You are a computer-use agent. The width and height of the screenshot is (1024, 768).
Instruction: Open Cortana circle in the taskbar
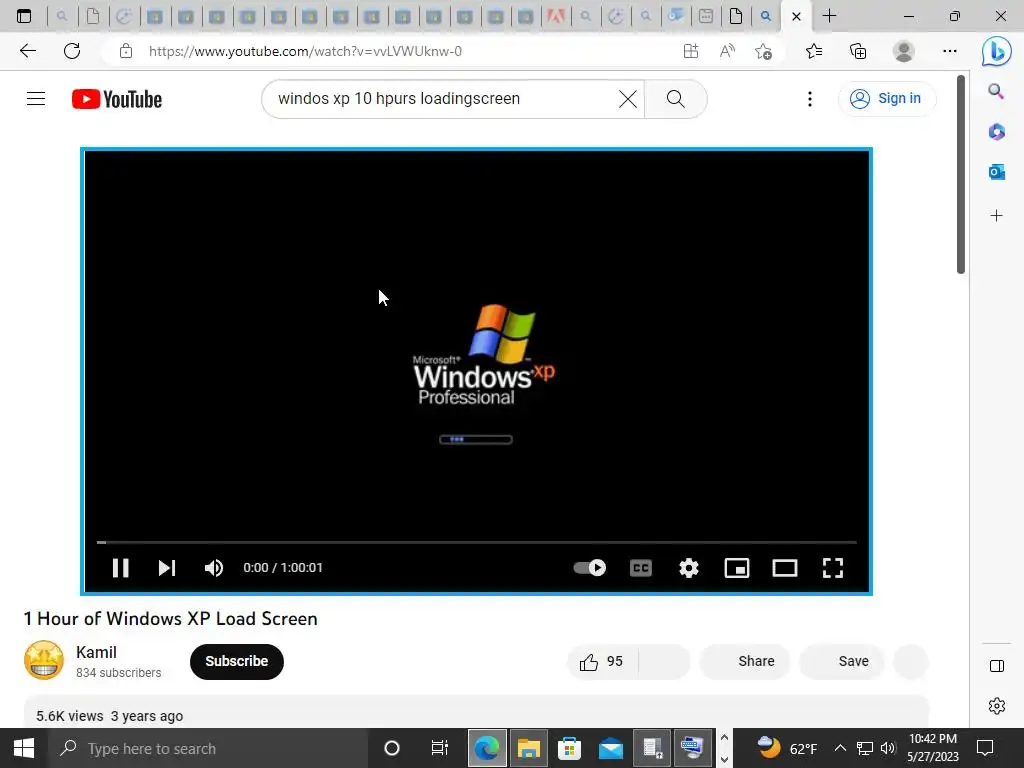click(x=392, y=748)
